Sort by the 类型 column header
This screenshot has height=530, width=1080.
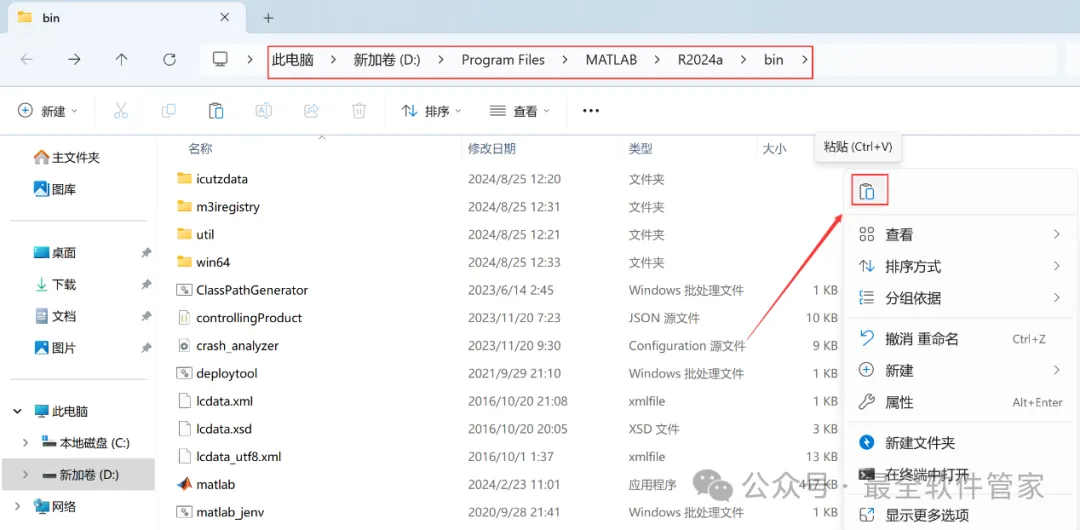click(641, 148)
